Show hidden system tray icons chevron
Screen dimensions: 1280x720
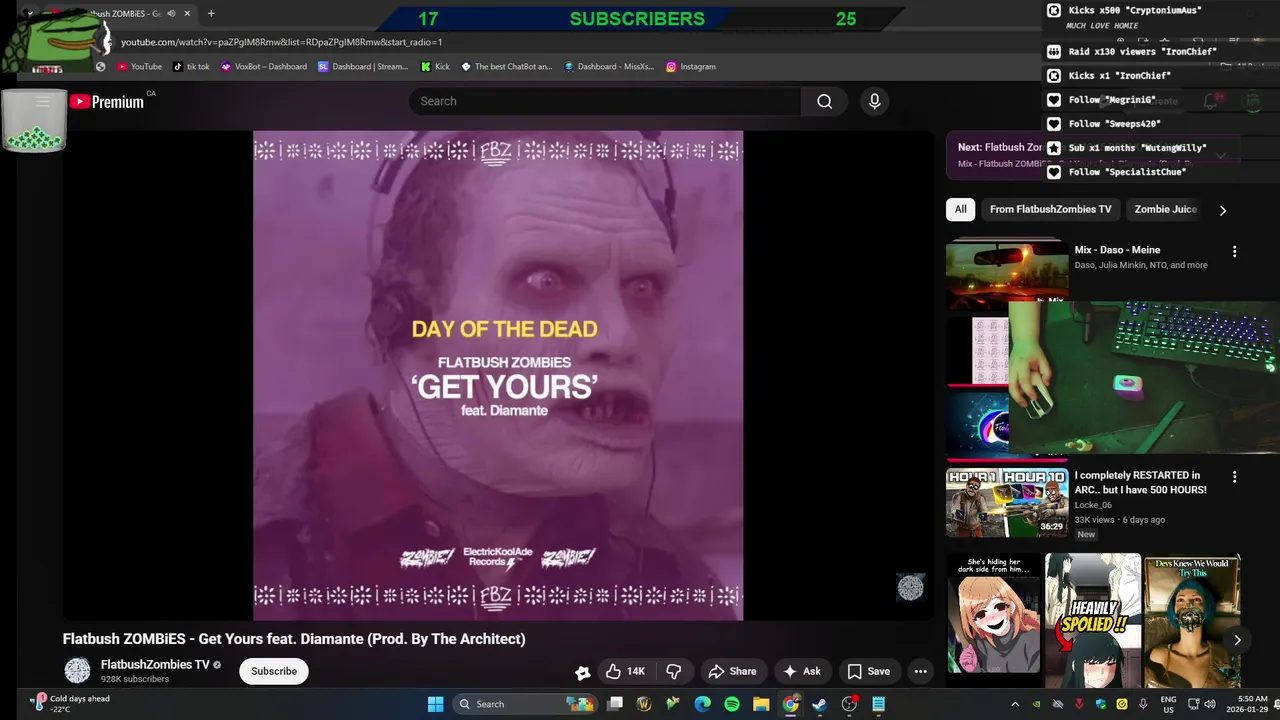tap(1015, 704)
